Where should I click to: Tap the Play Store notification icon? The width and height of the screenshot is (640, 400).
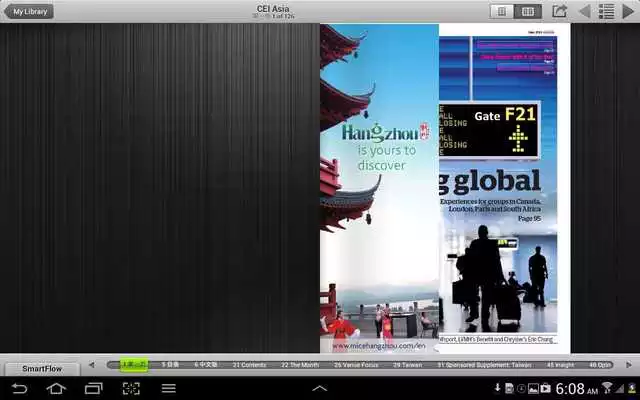coord(545,388)
